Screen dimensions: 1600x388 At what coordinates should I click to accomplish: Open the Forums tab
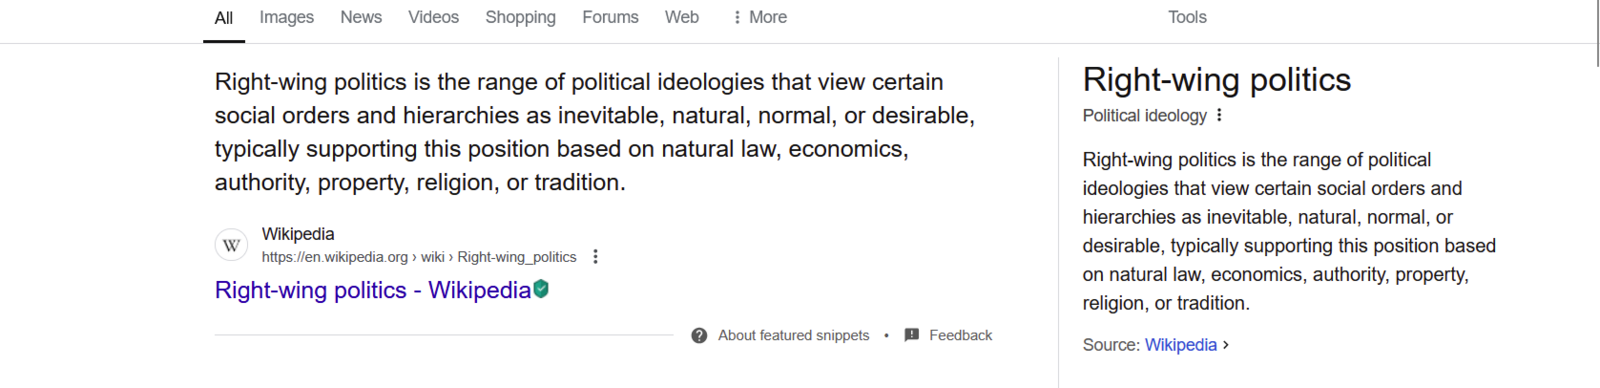coord(610,17)
